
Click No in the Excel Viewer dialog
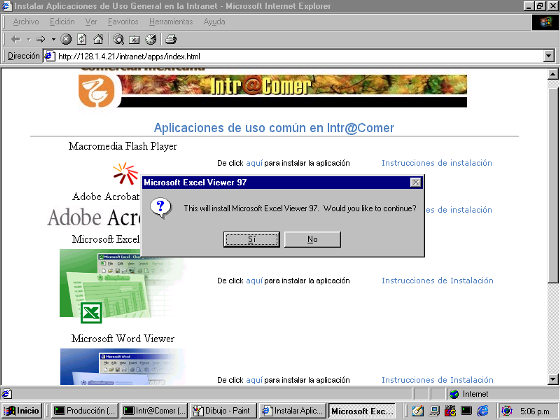click(x=312, y=239)
